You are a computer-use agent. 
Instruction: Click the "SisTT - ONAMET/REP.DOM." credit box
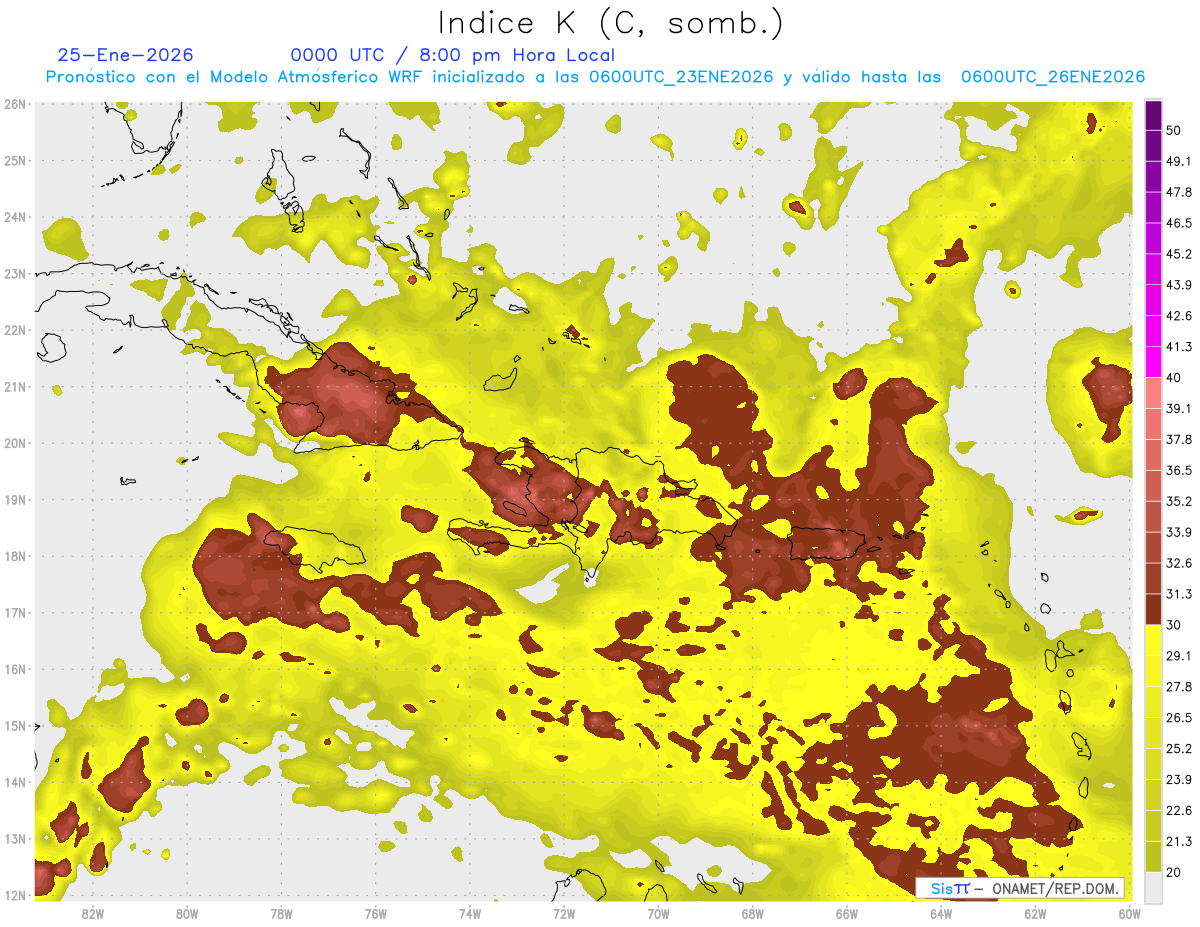point(1019,888)
